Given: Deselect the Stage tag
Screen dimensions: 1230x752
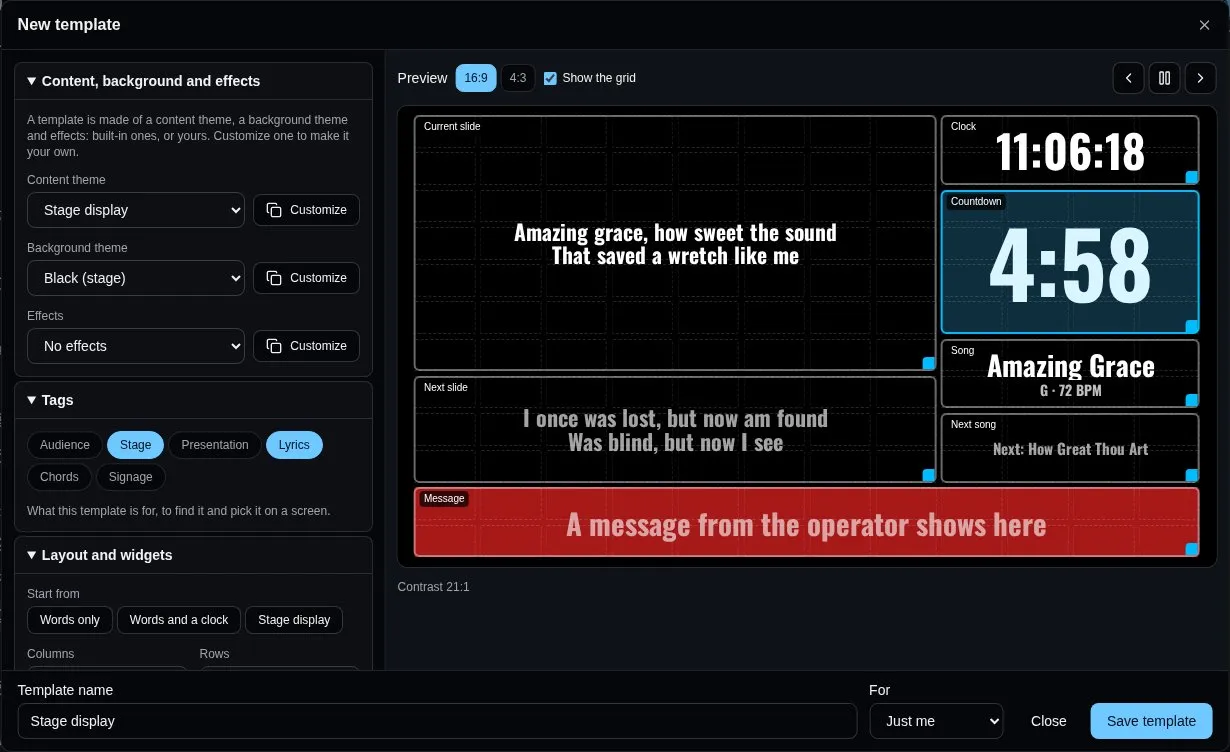Looking at the screenshot, I should (x=135, y=445).
